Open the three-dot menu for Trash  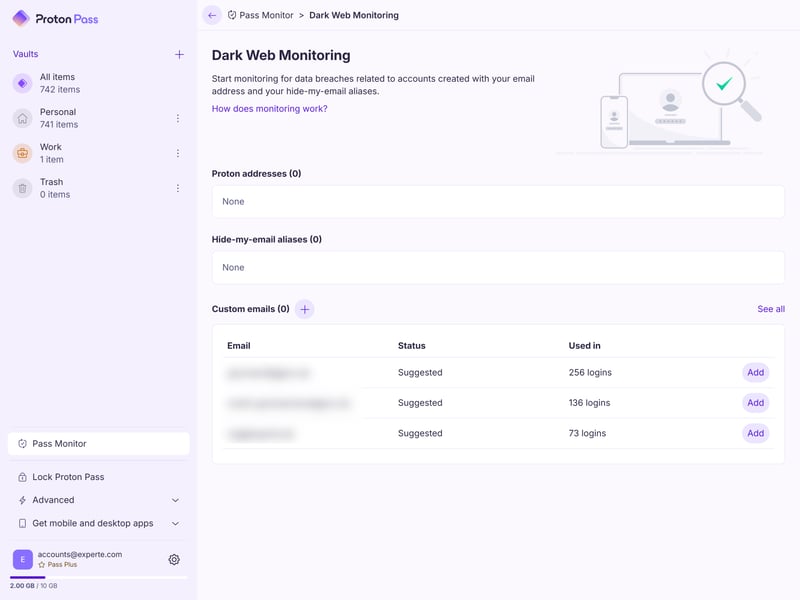click(178, 188)
